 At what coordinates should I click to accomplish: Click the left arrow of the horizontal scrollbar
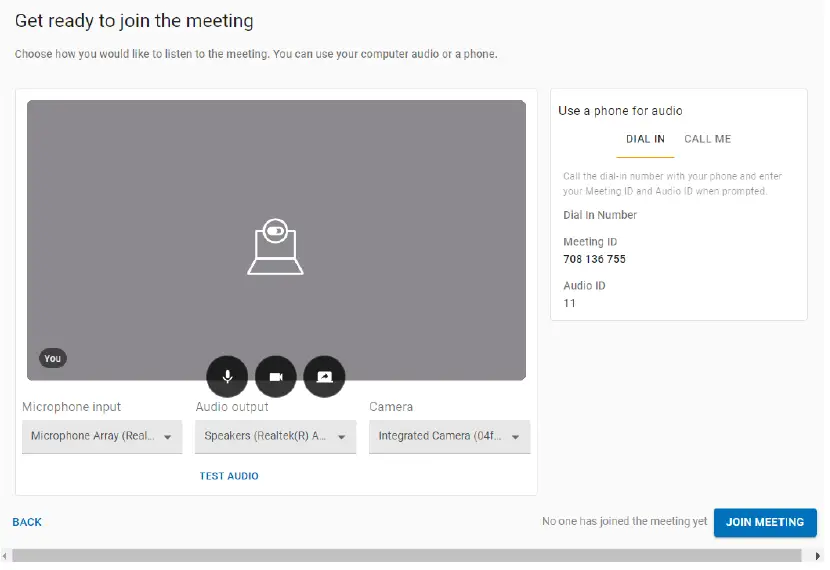tap(6, 556)
